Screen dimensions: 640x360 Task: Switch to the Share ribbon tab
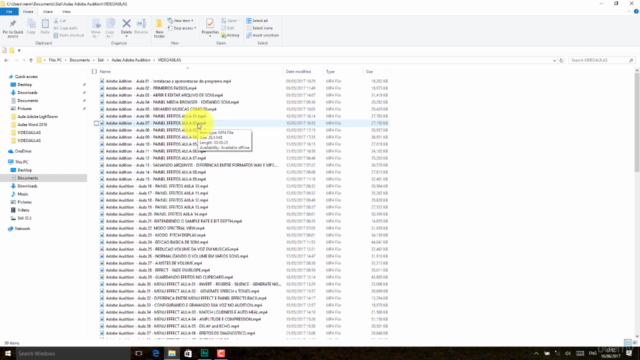48,11
